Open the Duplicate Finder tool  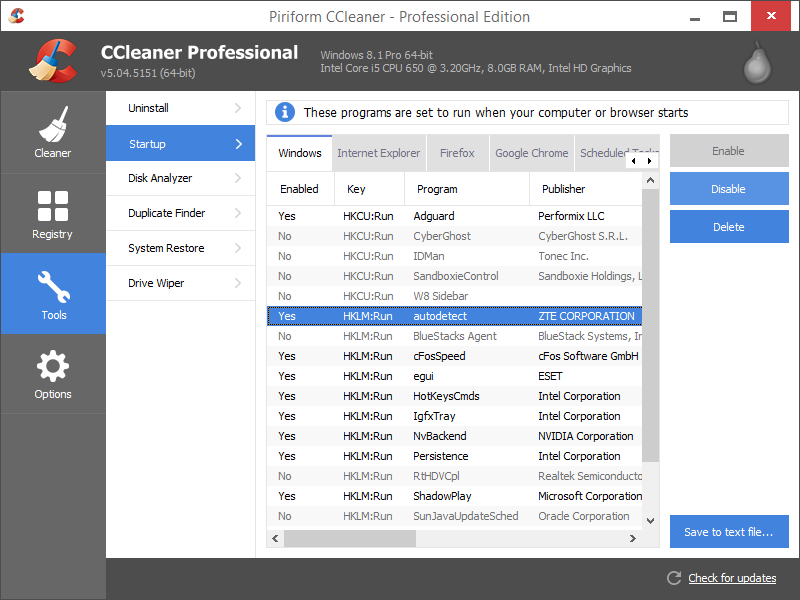pos(180,213)
